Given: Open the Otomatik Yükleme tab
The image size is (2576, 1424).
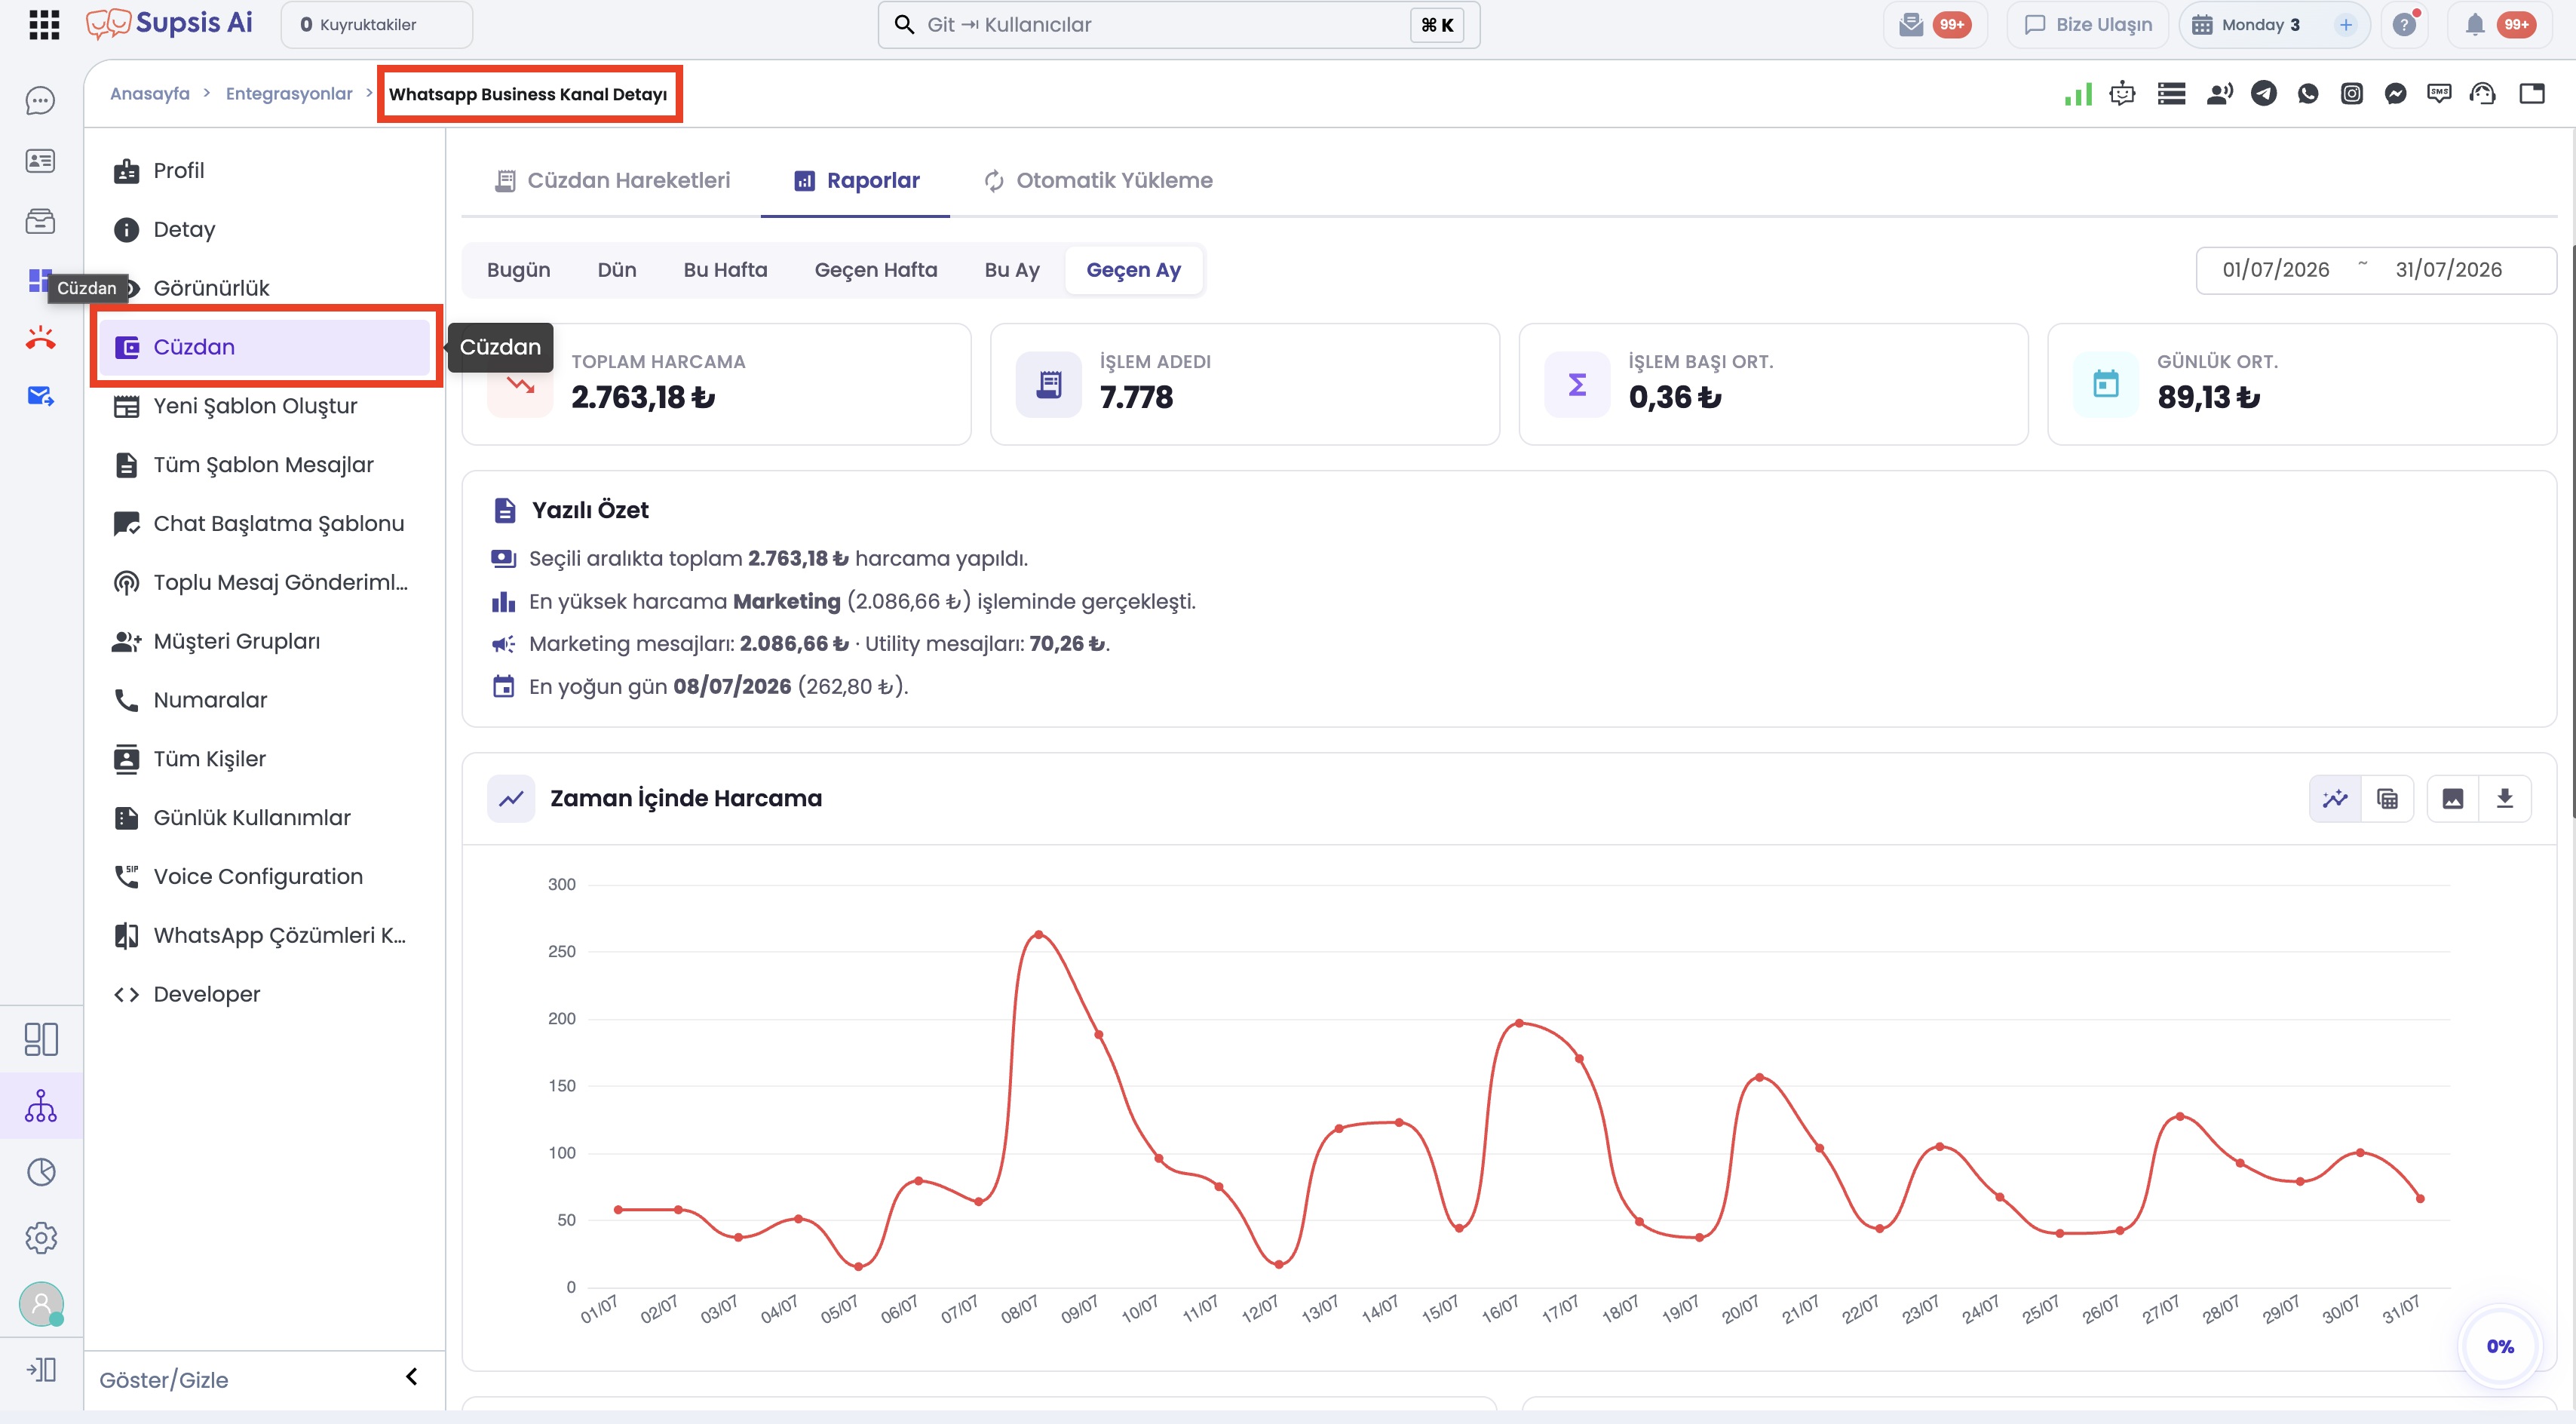Looking at the screenshot, I should click(x=1098, y=181).
